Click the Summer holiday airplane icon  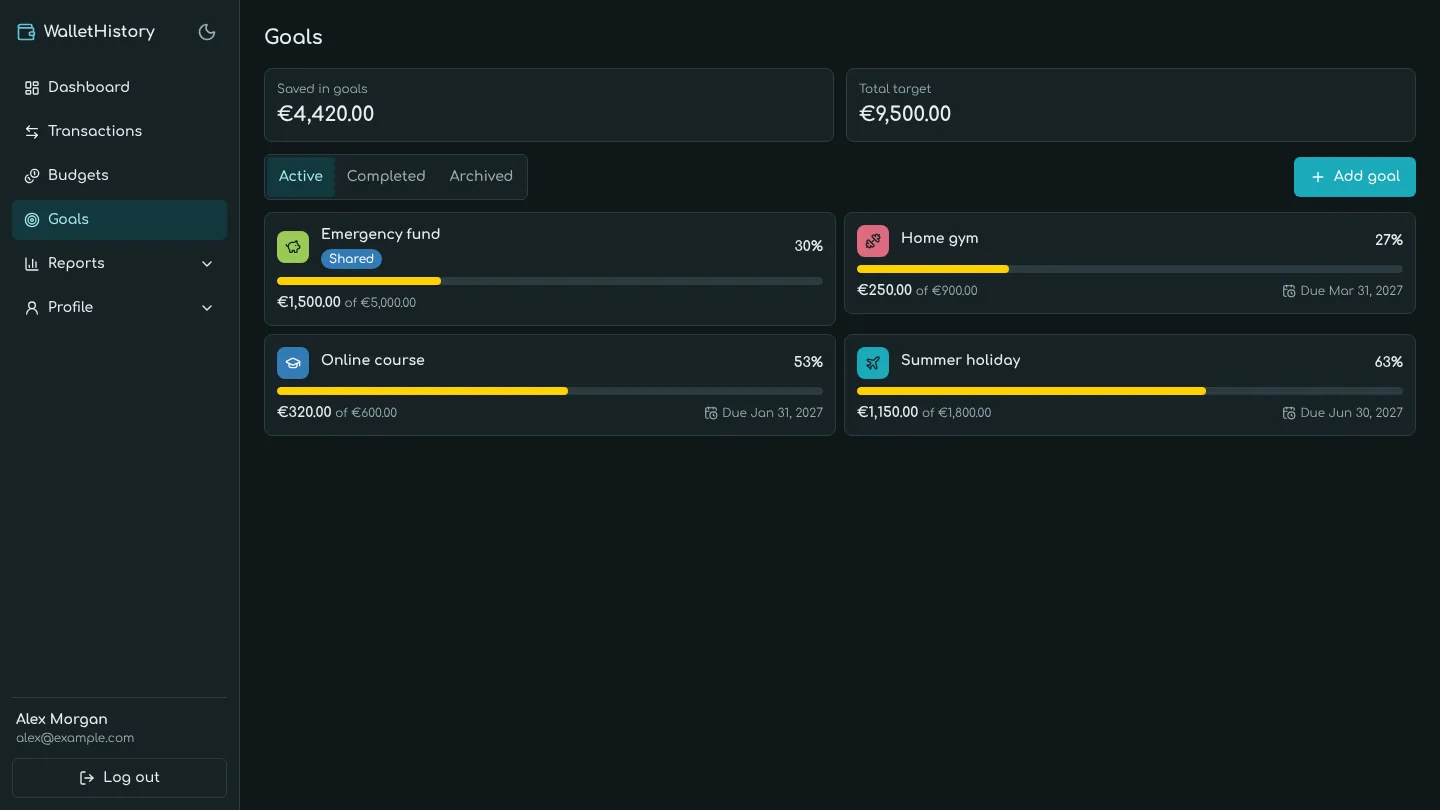(x=873, y=363)
